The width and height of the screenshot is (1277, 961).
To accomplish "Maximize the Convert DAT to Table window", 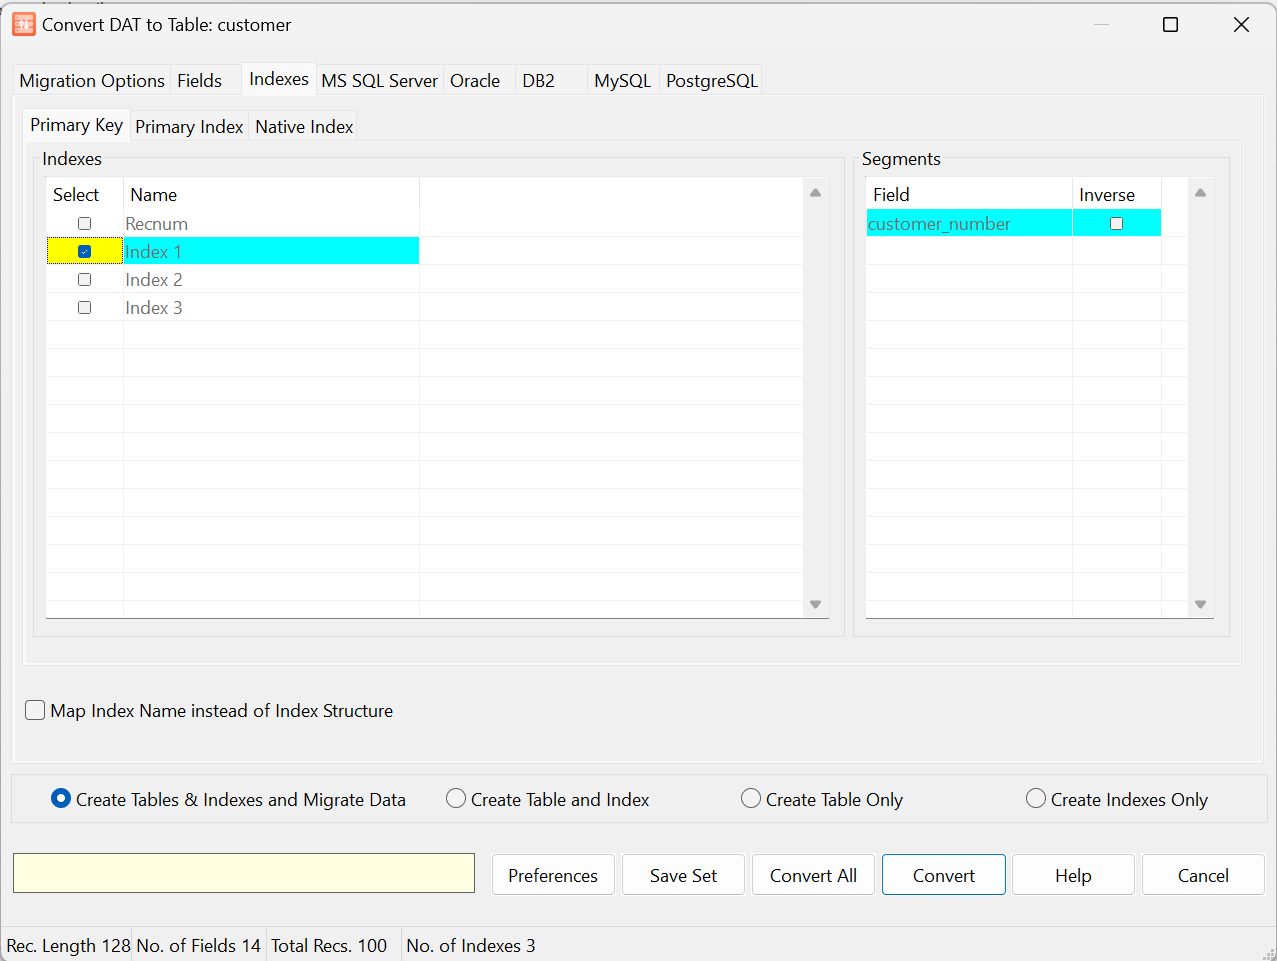I will 1170,25.
